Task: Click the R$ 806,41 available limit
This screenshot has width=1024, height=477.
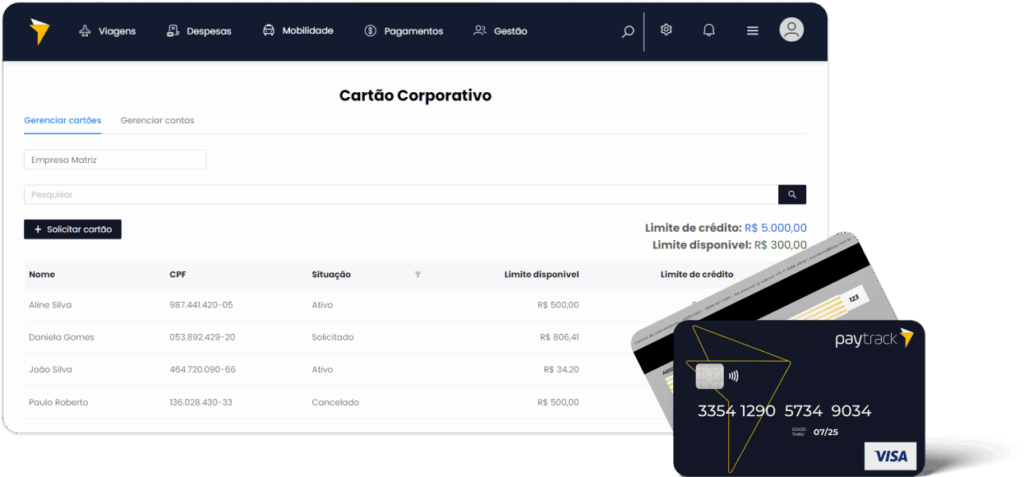Action: 560,337
